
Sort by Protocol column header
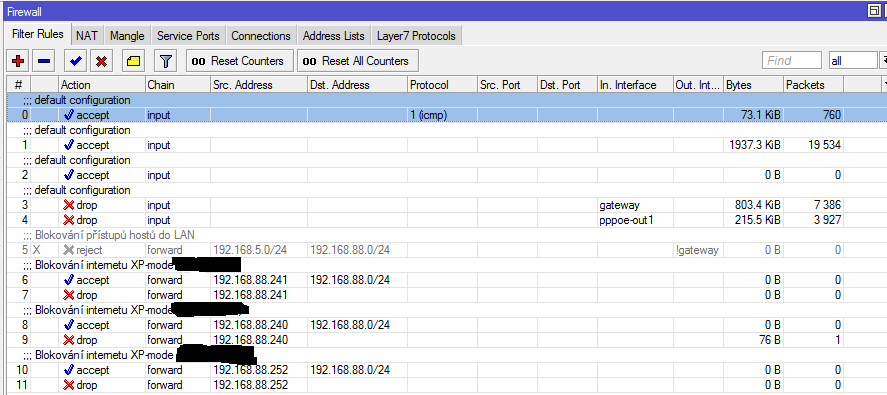[x=442, y=85]
